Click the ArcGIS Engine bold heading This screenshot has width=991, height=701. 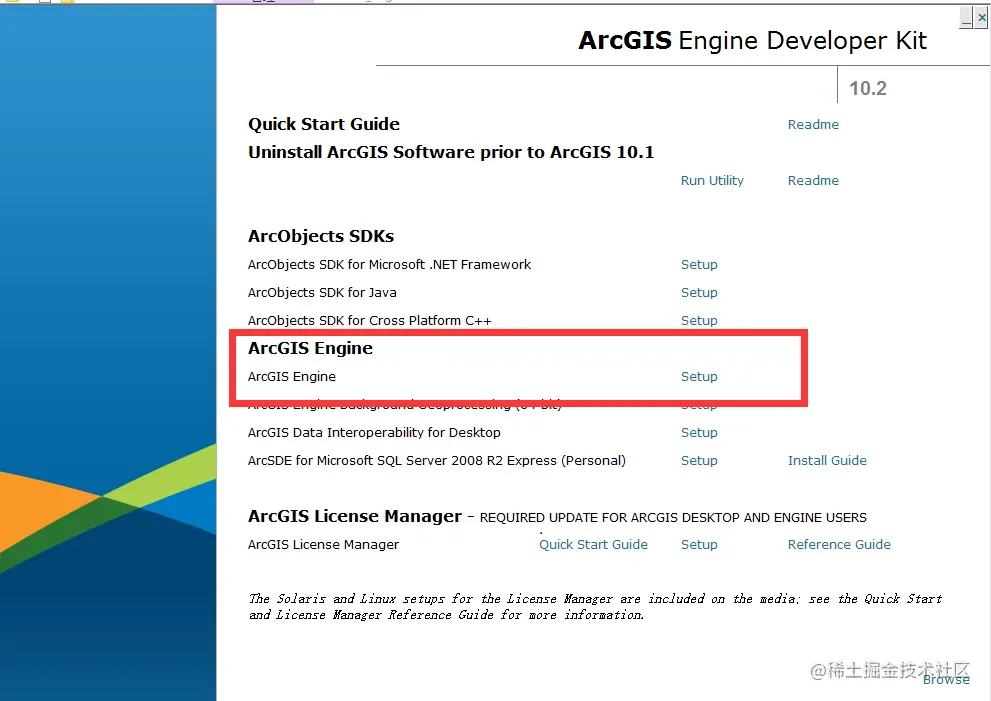pyautogui.click(x=310, y=348)
